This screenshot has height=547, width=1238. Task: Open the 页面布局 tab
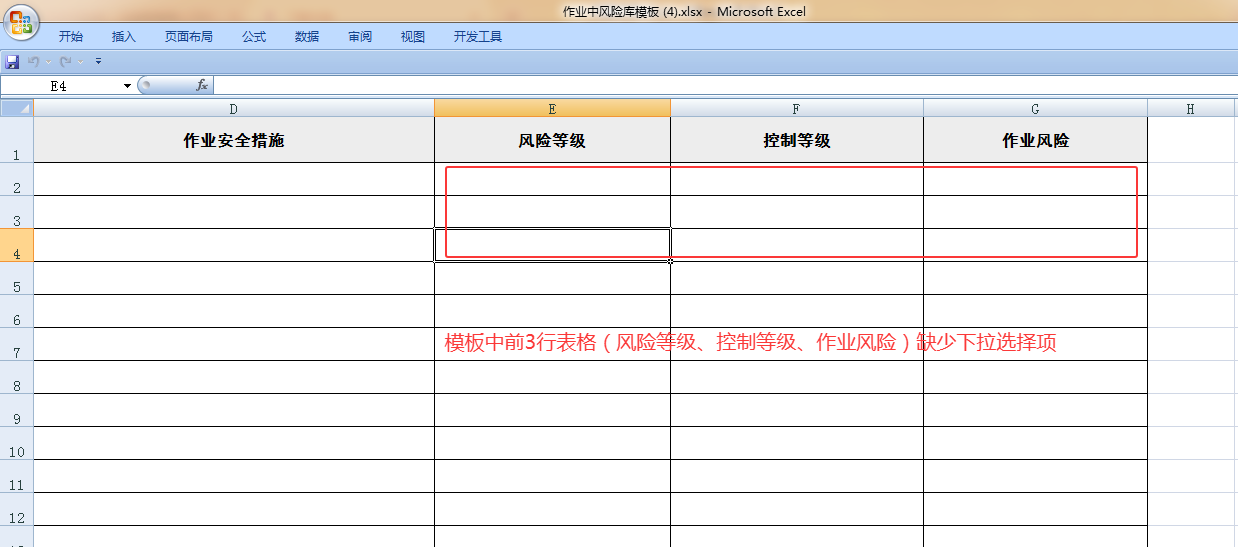(189, 37)
